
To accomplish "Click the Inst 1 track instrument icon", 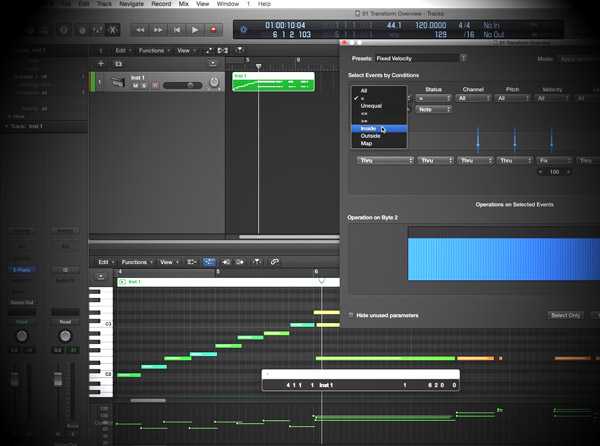I will tap(118, 81).
